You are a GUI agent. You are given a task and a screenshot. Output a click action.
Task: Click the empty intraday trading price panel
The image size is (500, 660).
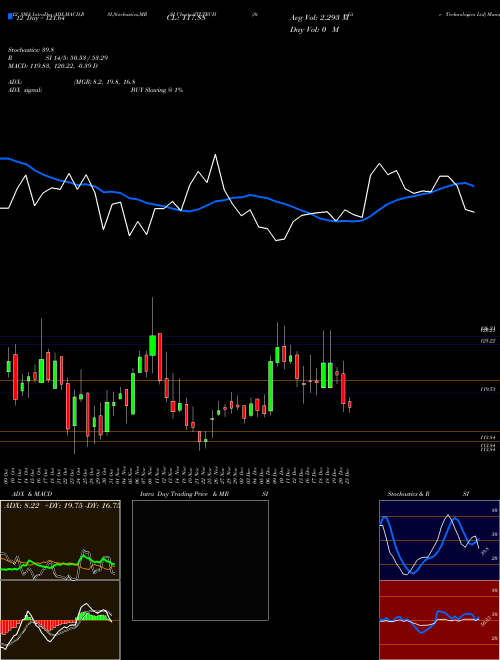point(200,560)
